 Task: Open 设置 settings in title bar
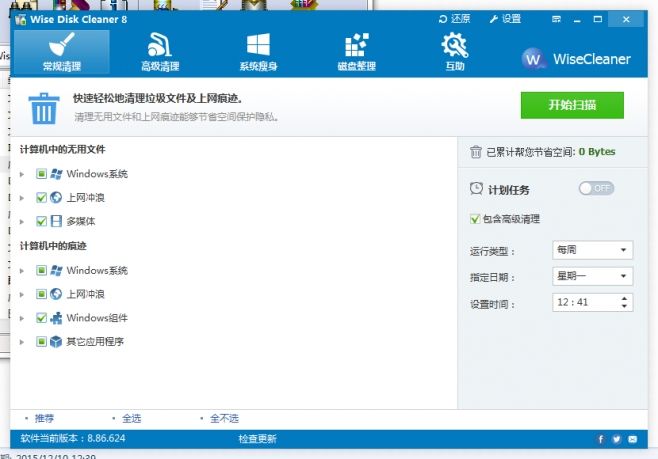(505, 19)
